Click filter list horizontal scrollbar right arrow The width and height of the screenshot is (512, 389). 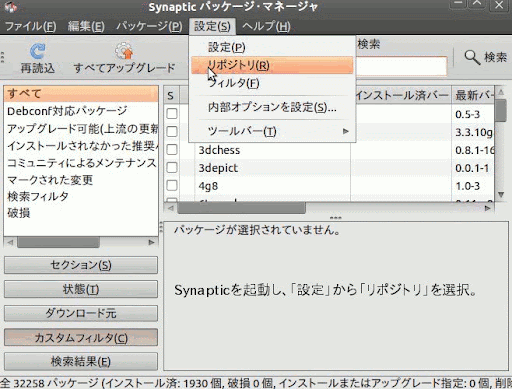151,242
